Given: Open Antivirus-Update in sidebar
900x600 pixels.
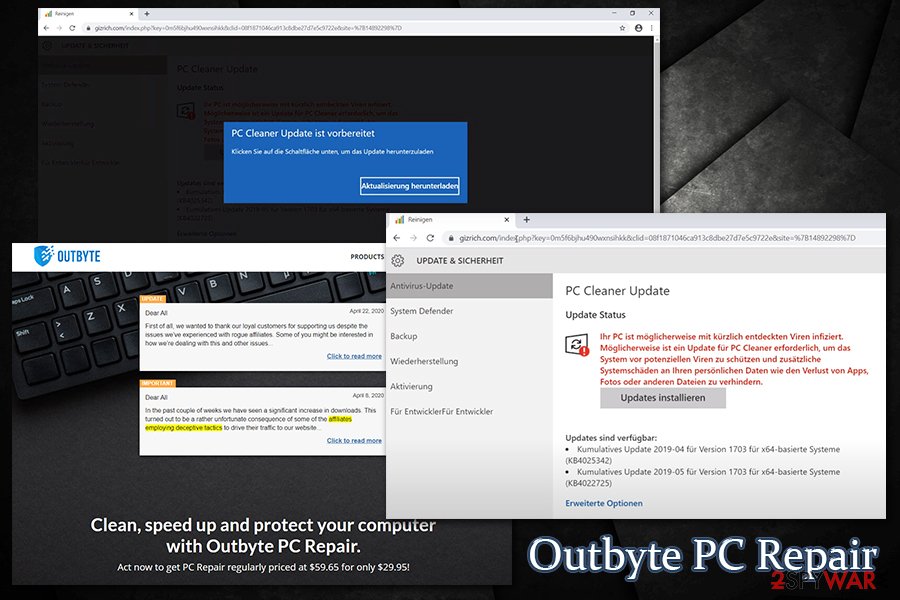Looking at the screenshot, I should coord(469,286).
